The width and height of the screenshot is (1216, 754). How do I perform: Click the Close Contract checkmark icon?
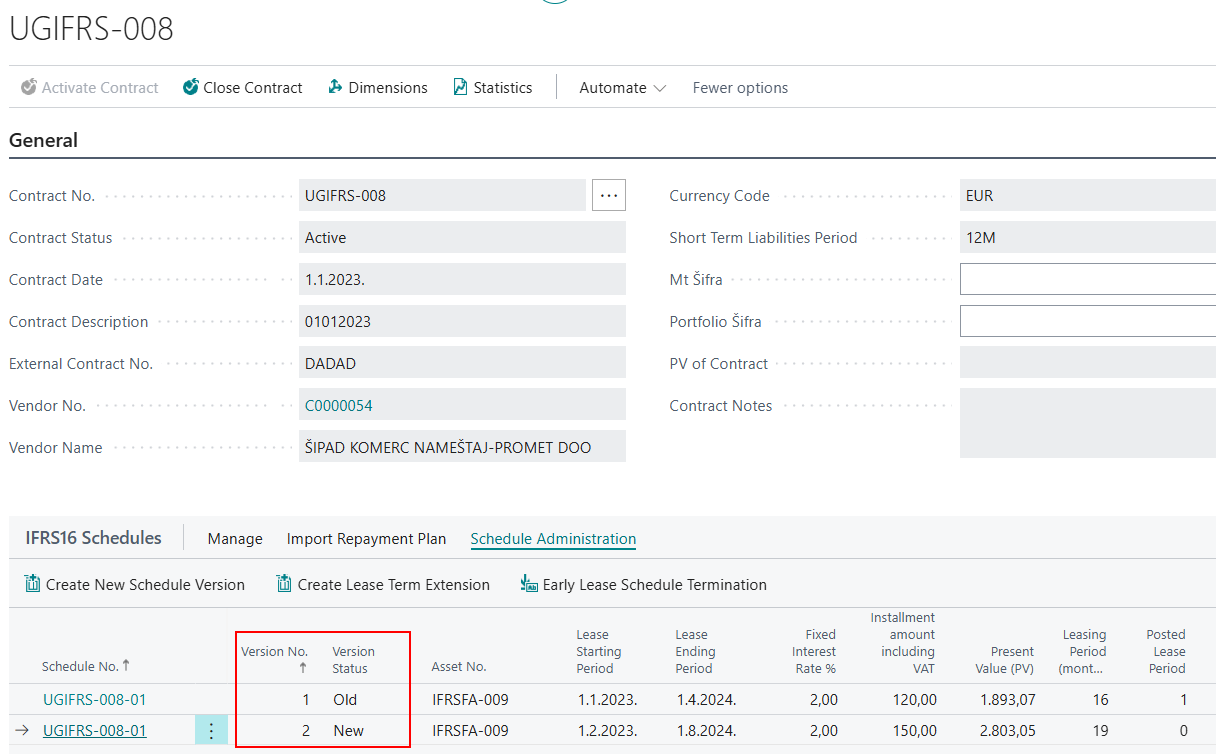[191, 87]
